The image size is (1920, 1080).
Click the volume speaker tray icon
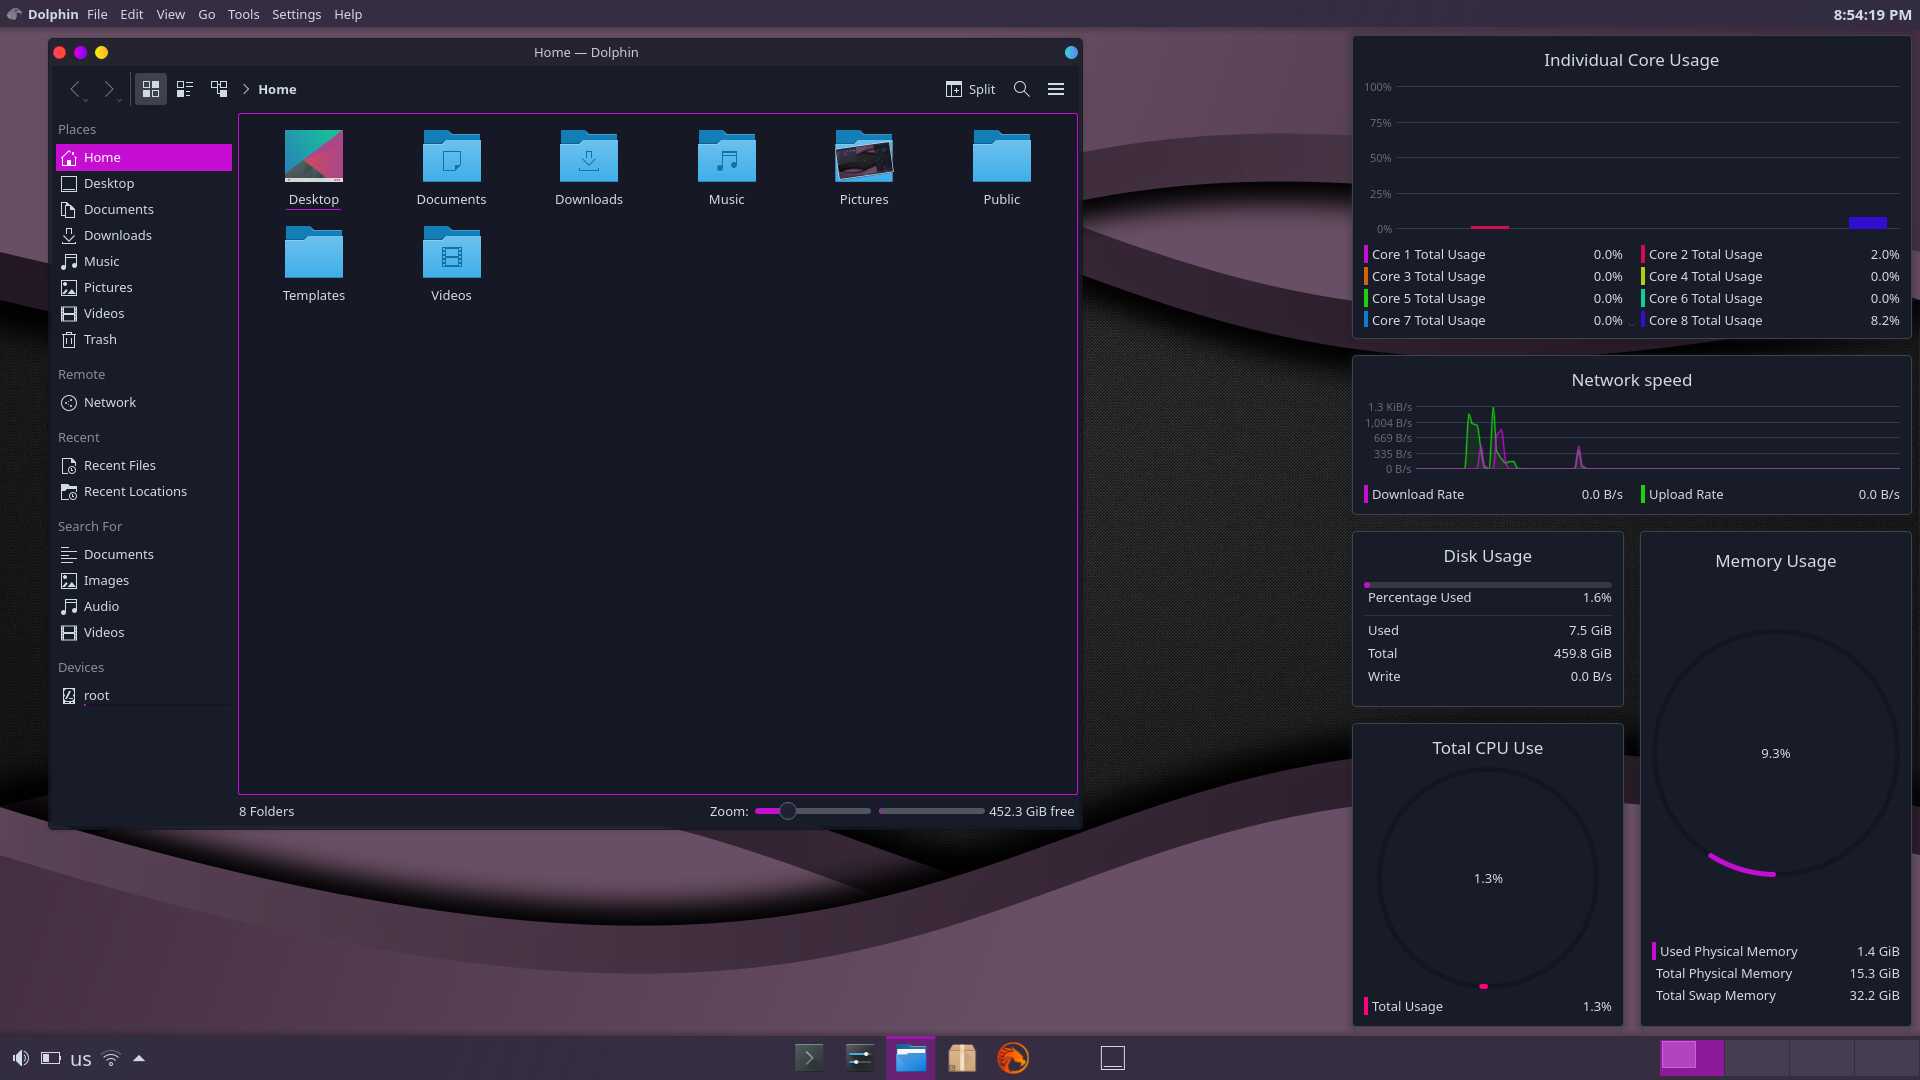click(x=20, y=1058)
